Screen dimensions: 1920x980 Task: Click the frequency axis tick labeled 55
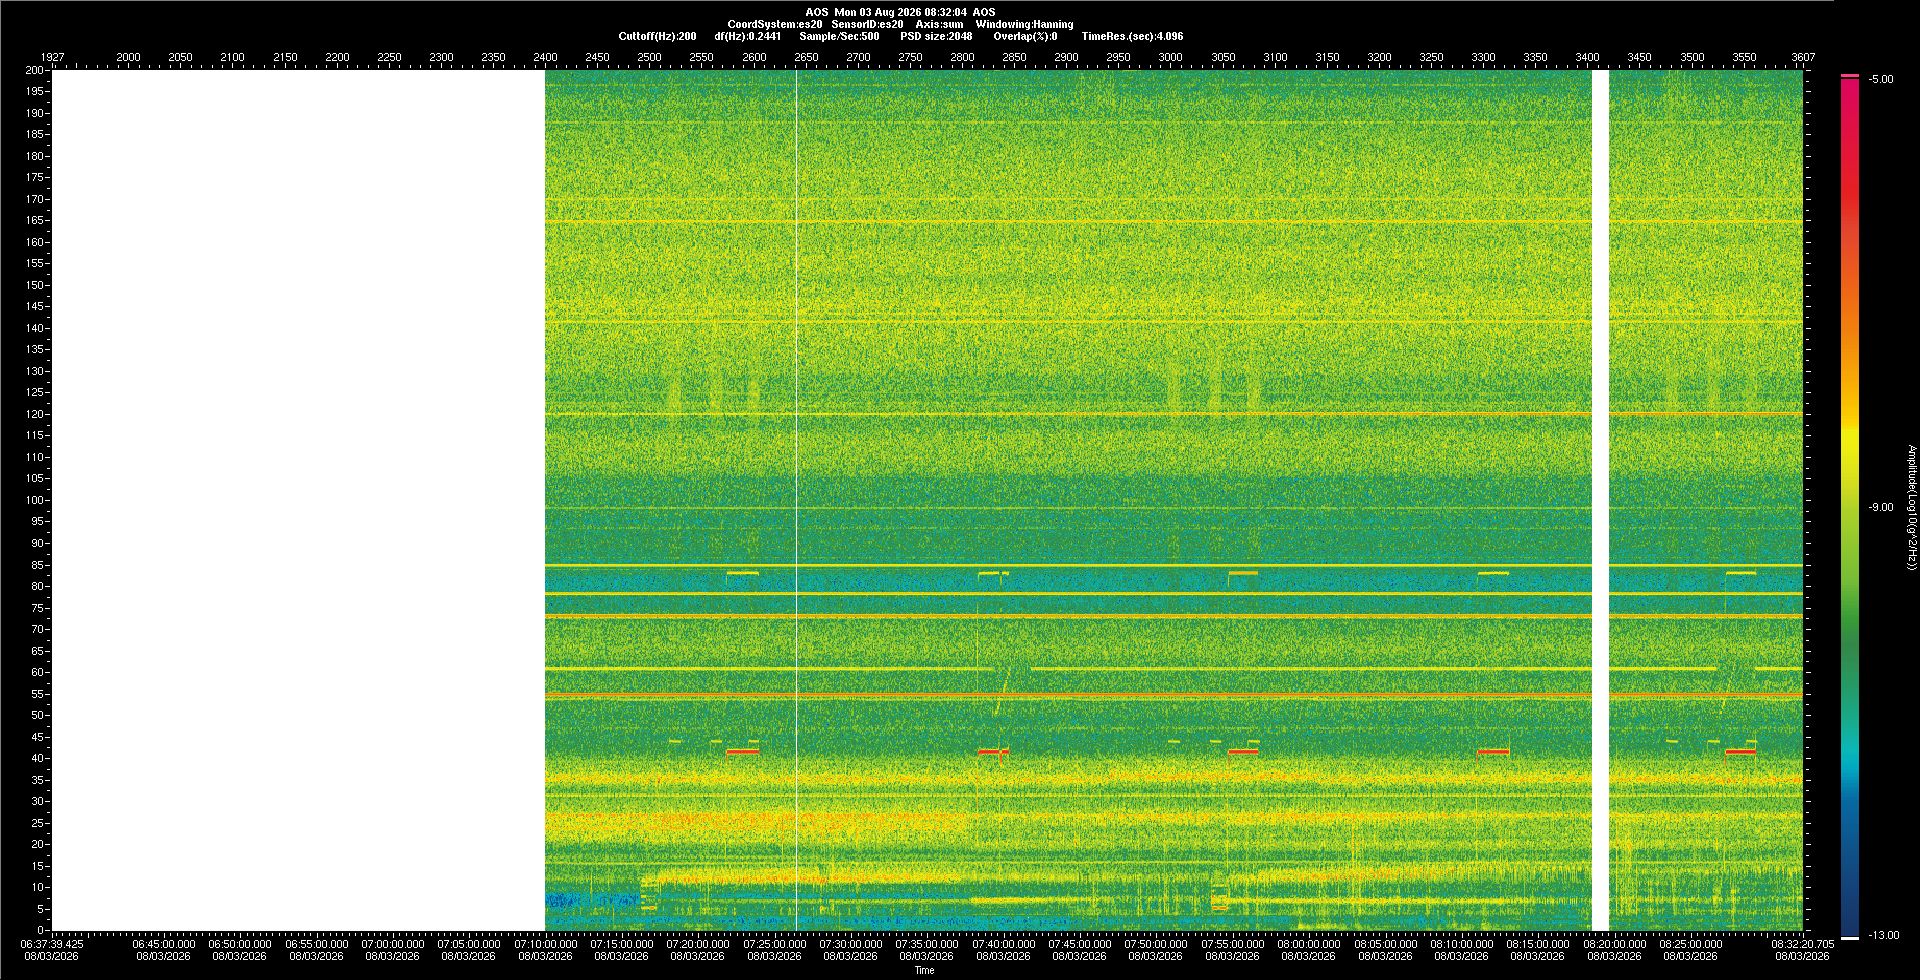click(38, 694)
